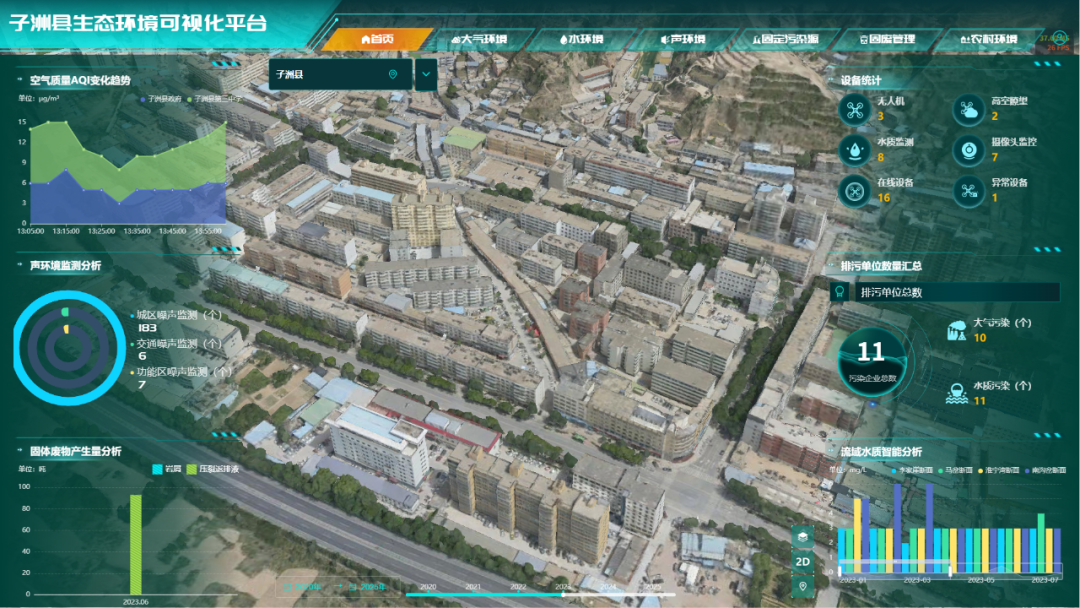Viewport: 1080px width, 608px height.
Task: Click the online devices (在线设备) icon
Action: [854, 190]
